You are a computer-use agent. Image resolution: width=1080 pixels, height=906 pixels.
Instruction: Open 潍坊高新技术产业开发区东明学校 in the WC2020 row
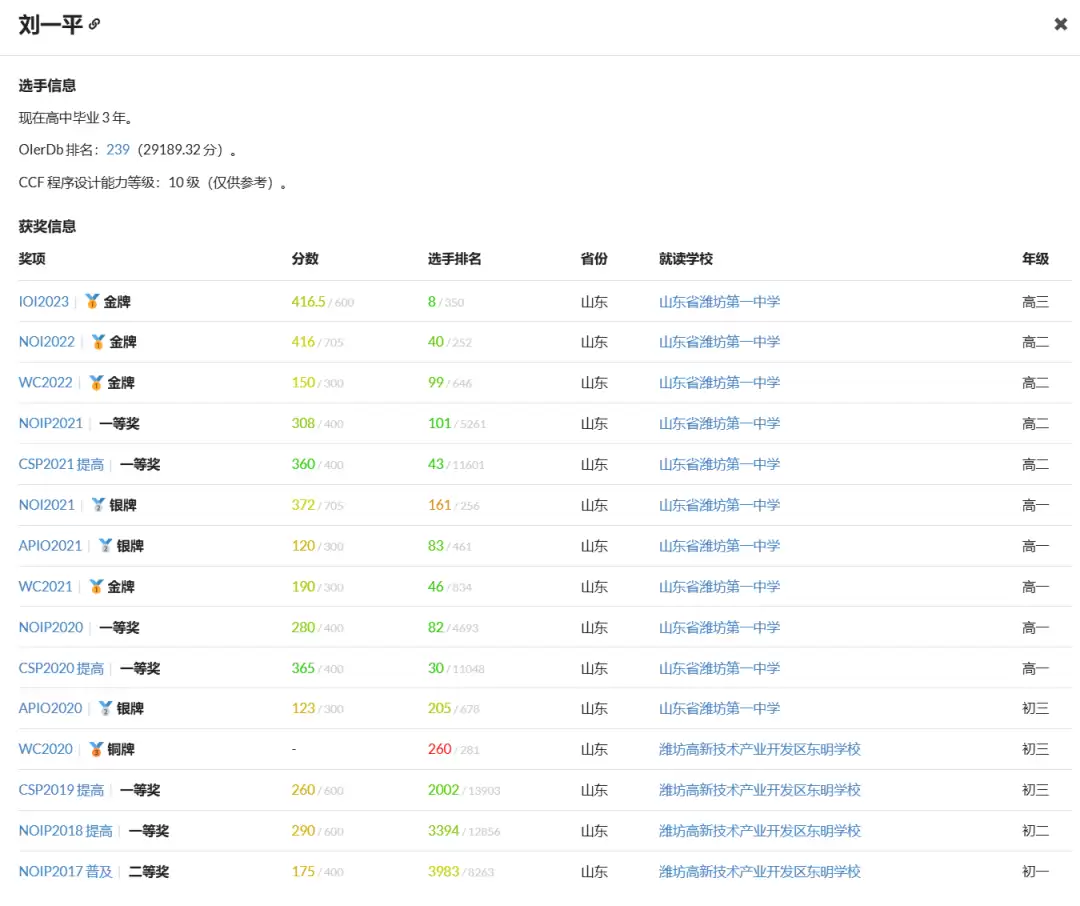[760, 748]
